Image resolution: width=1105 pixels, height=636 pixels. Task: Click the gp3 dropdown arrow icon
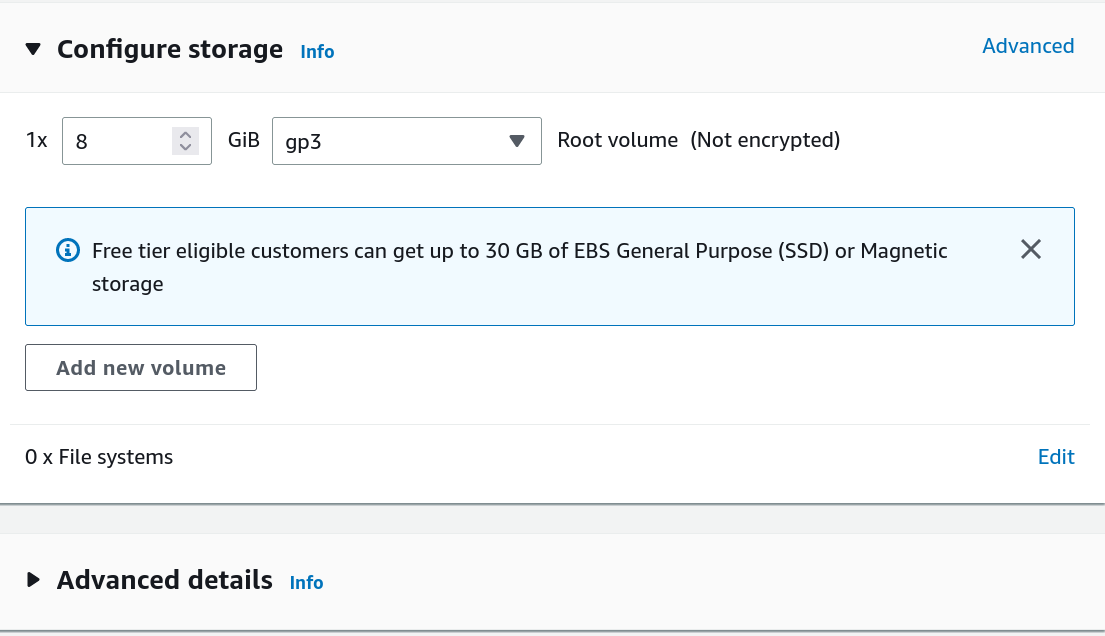coord(517,141)
